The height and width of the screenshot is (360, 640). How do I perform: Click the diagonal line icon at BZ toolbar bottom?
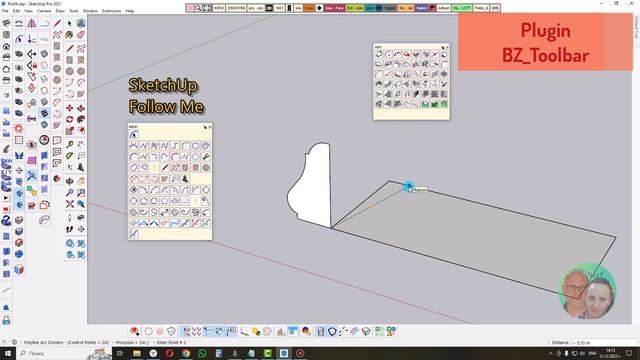(133, 234)
